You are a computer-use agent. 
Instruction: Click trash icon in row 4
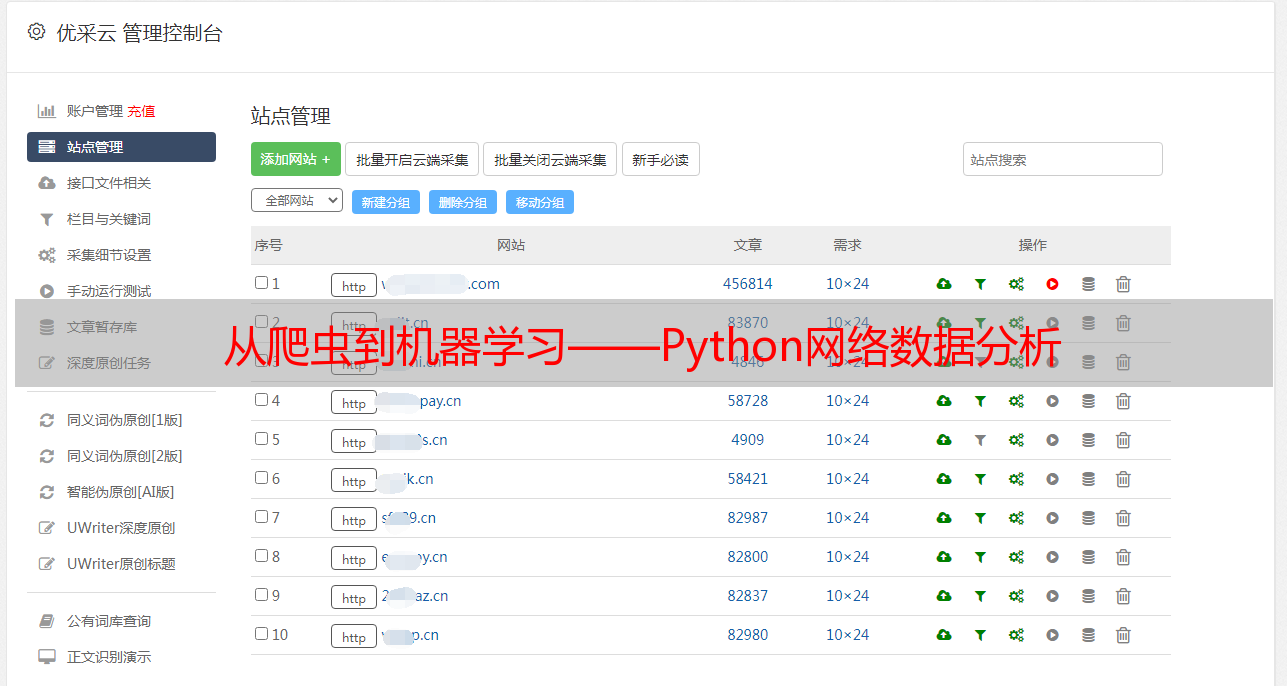1123,401
